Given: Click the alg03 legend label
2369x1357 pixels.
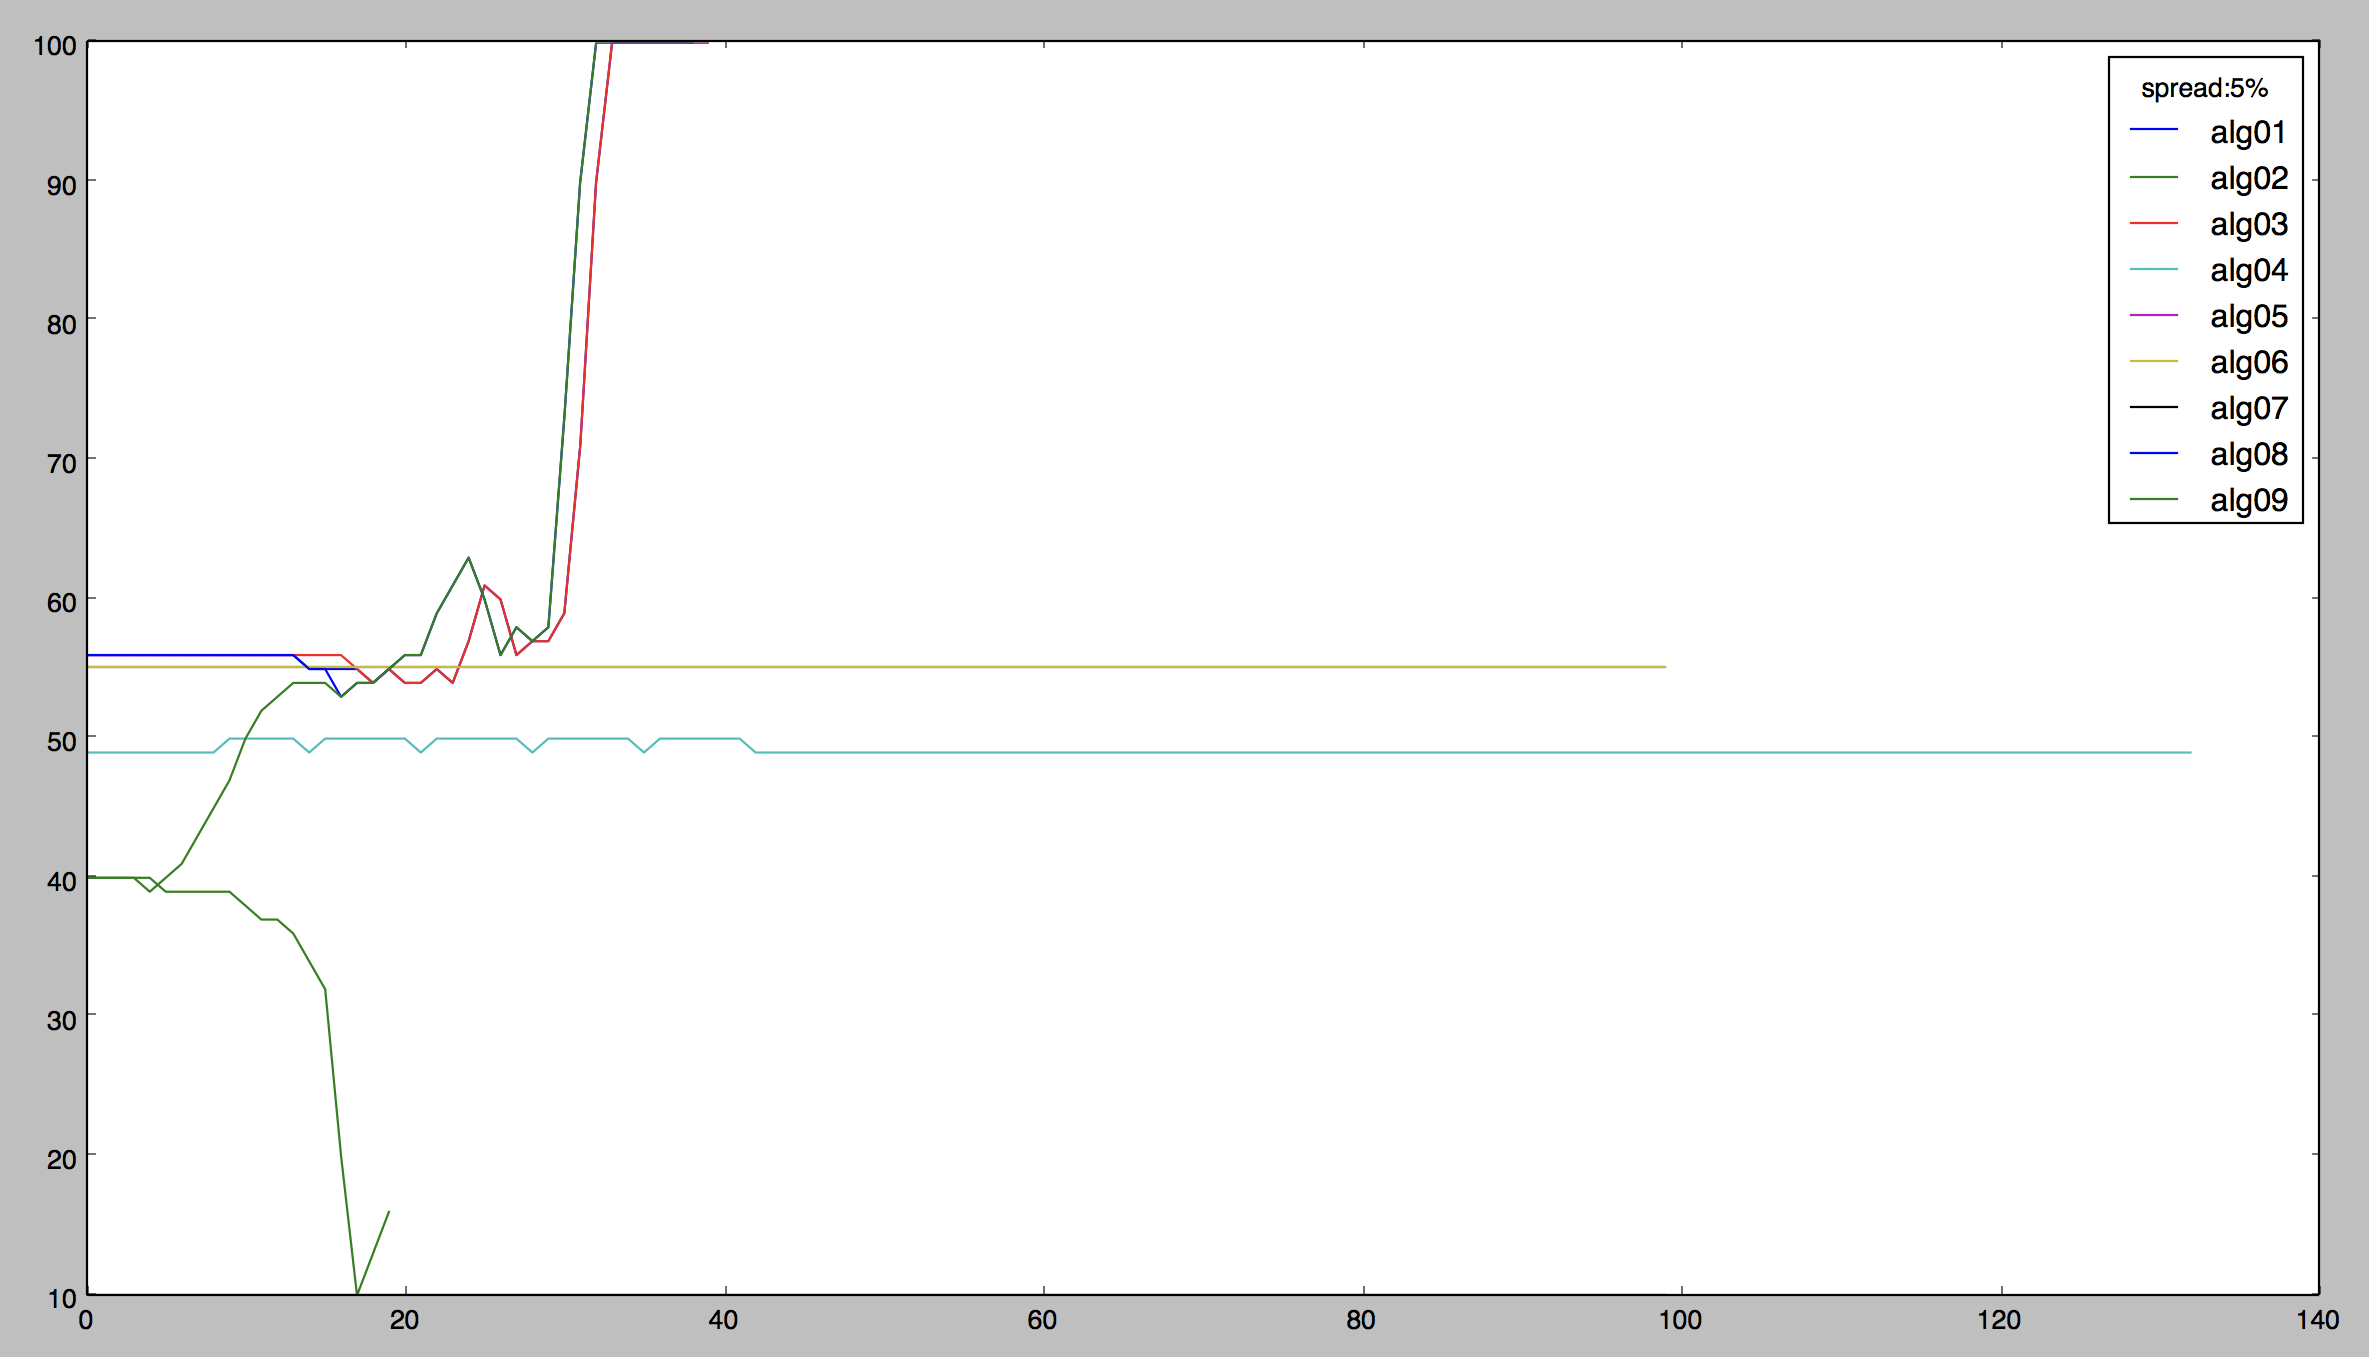Looking at the screenshot, I should [x=2248, y=224].
